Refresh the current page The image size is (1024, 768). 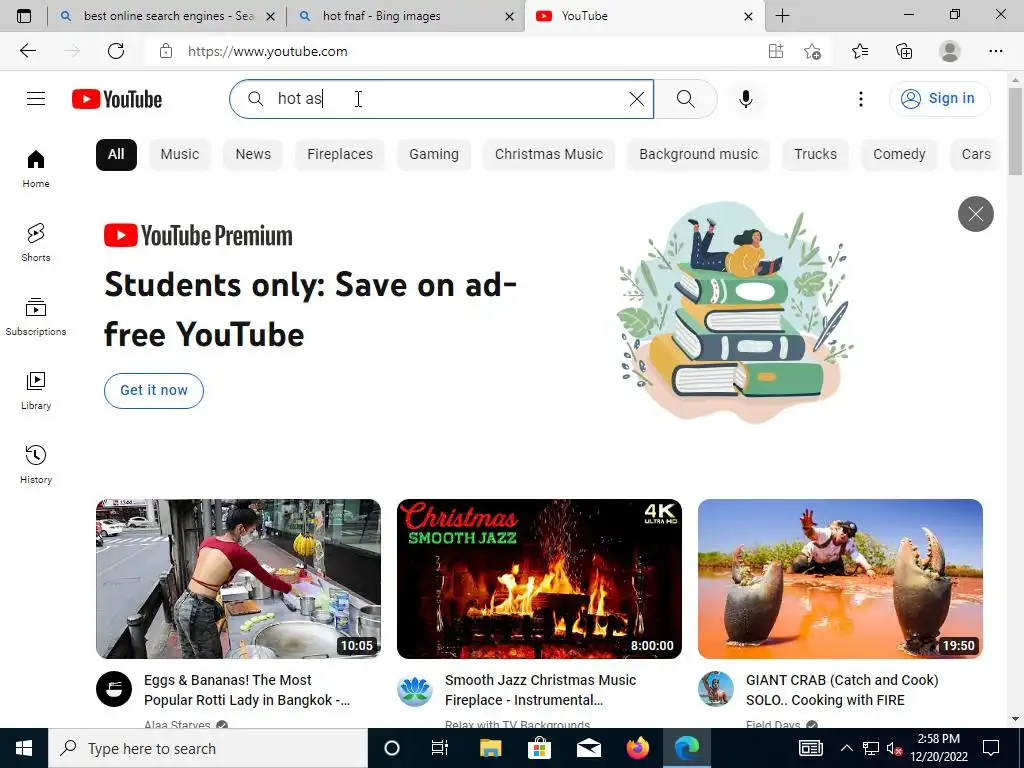tap(116, 51)
